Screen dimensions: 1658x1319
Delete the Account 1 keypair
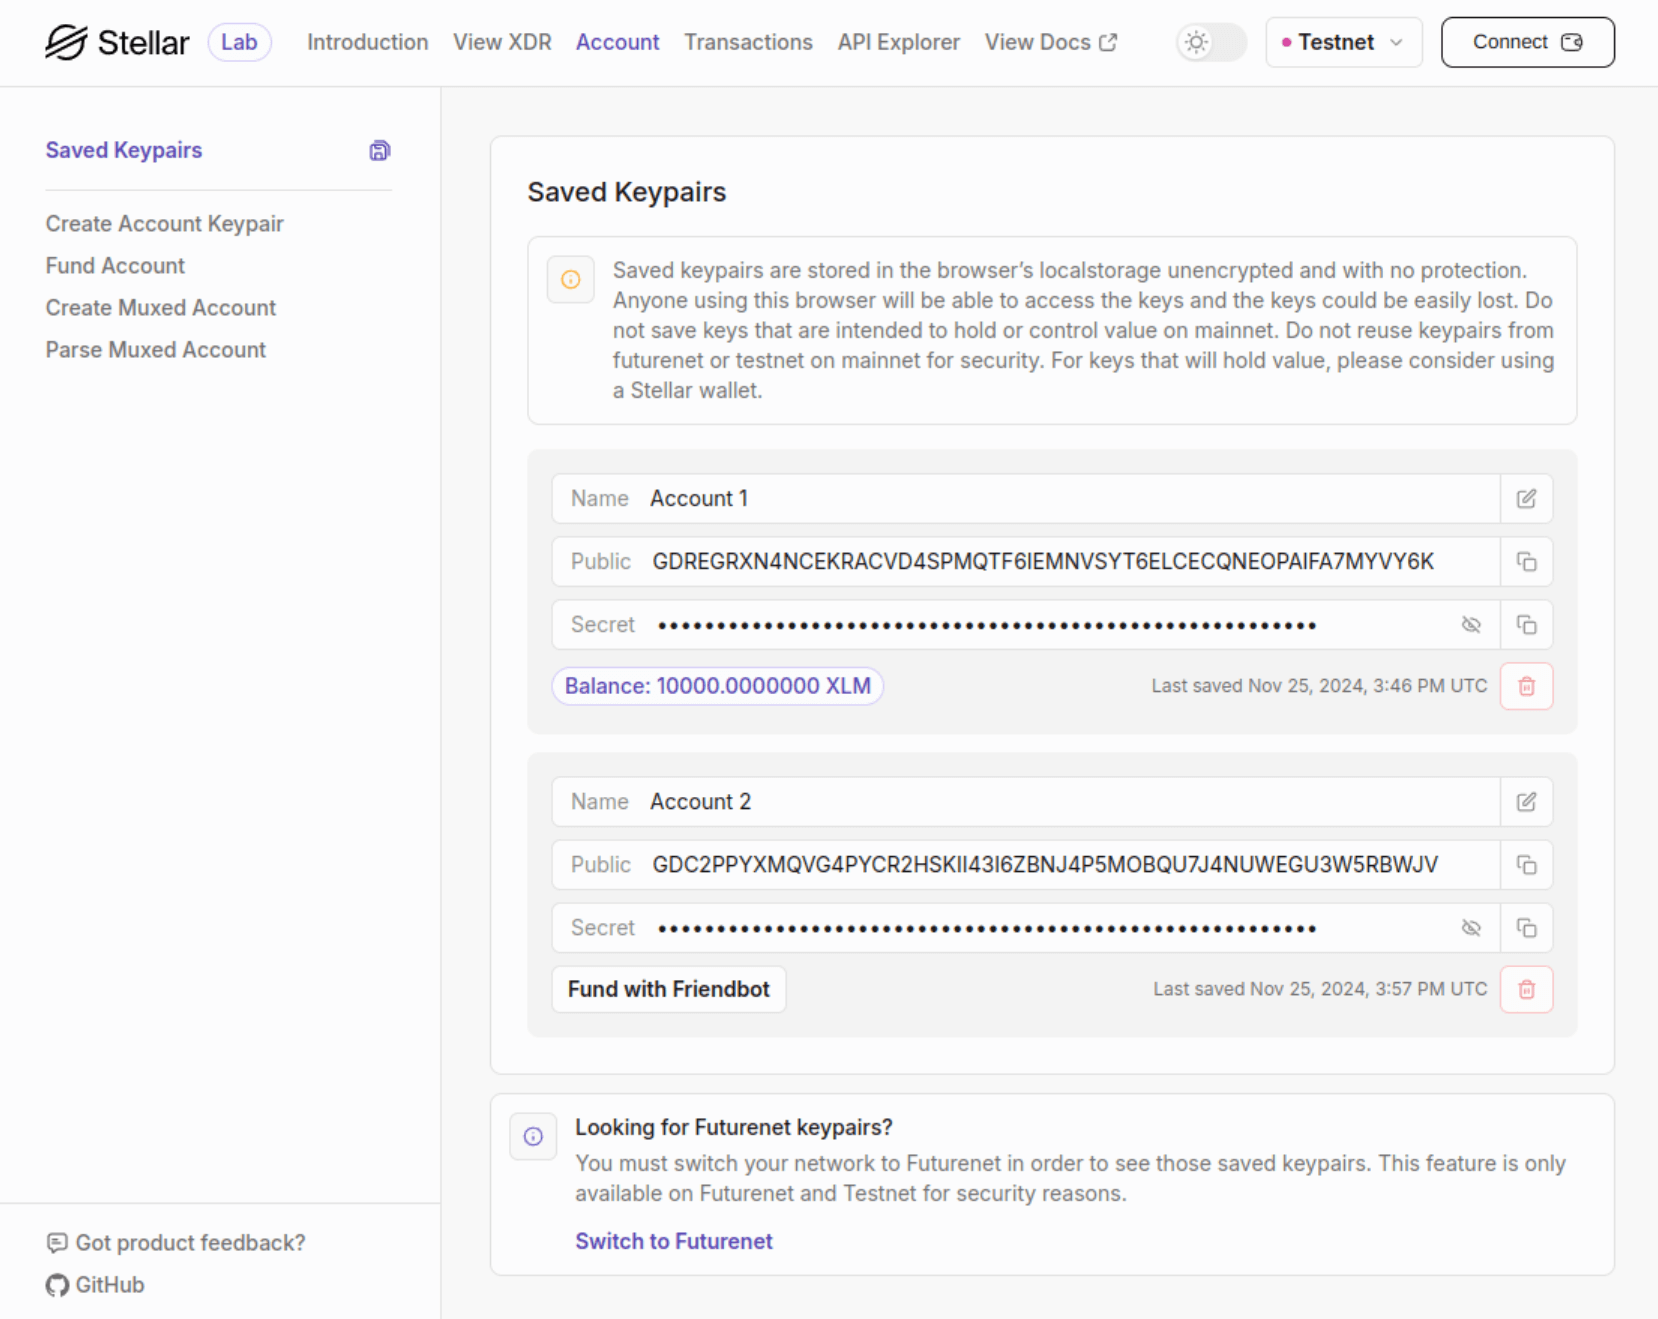tap(1526, 686)
